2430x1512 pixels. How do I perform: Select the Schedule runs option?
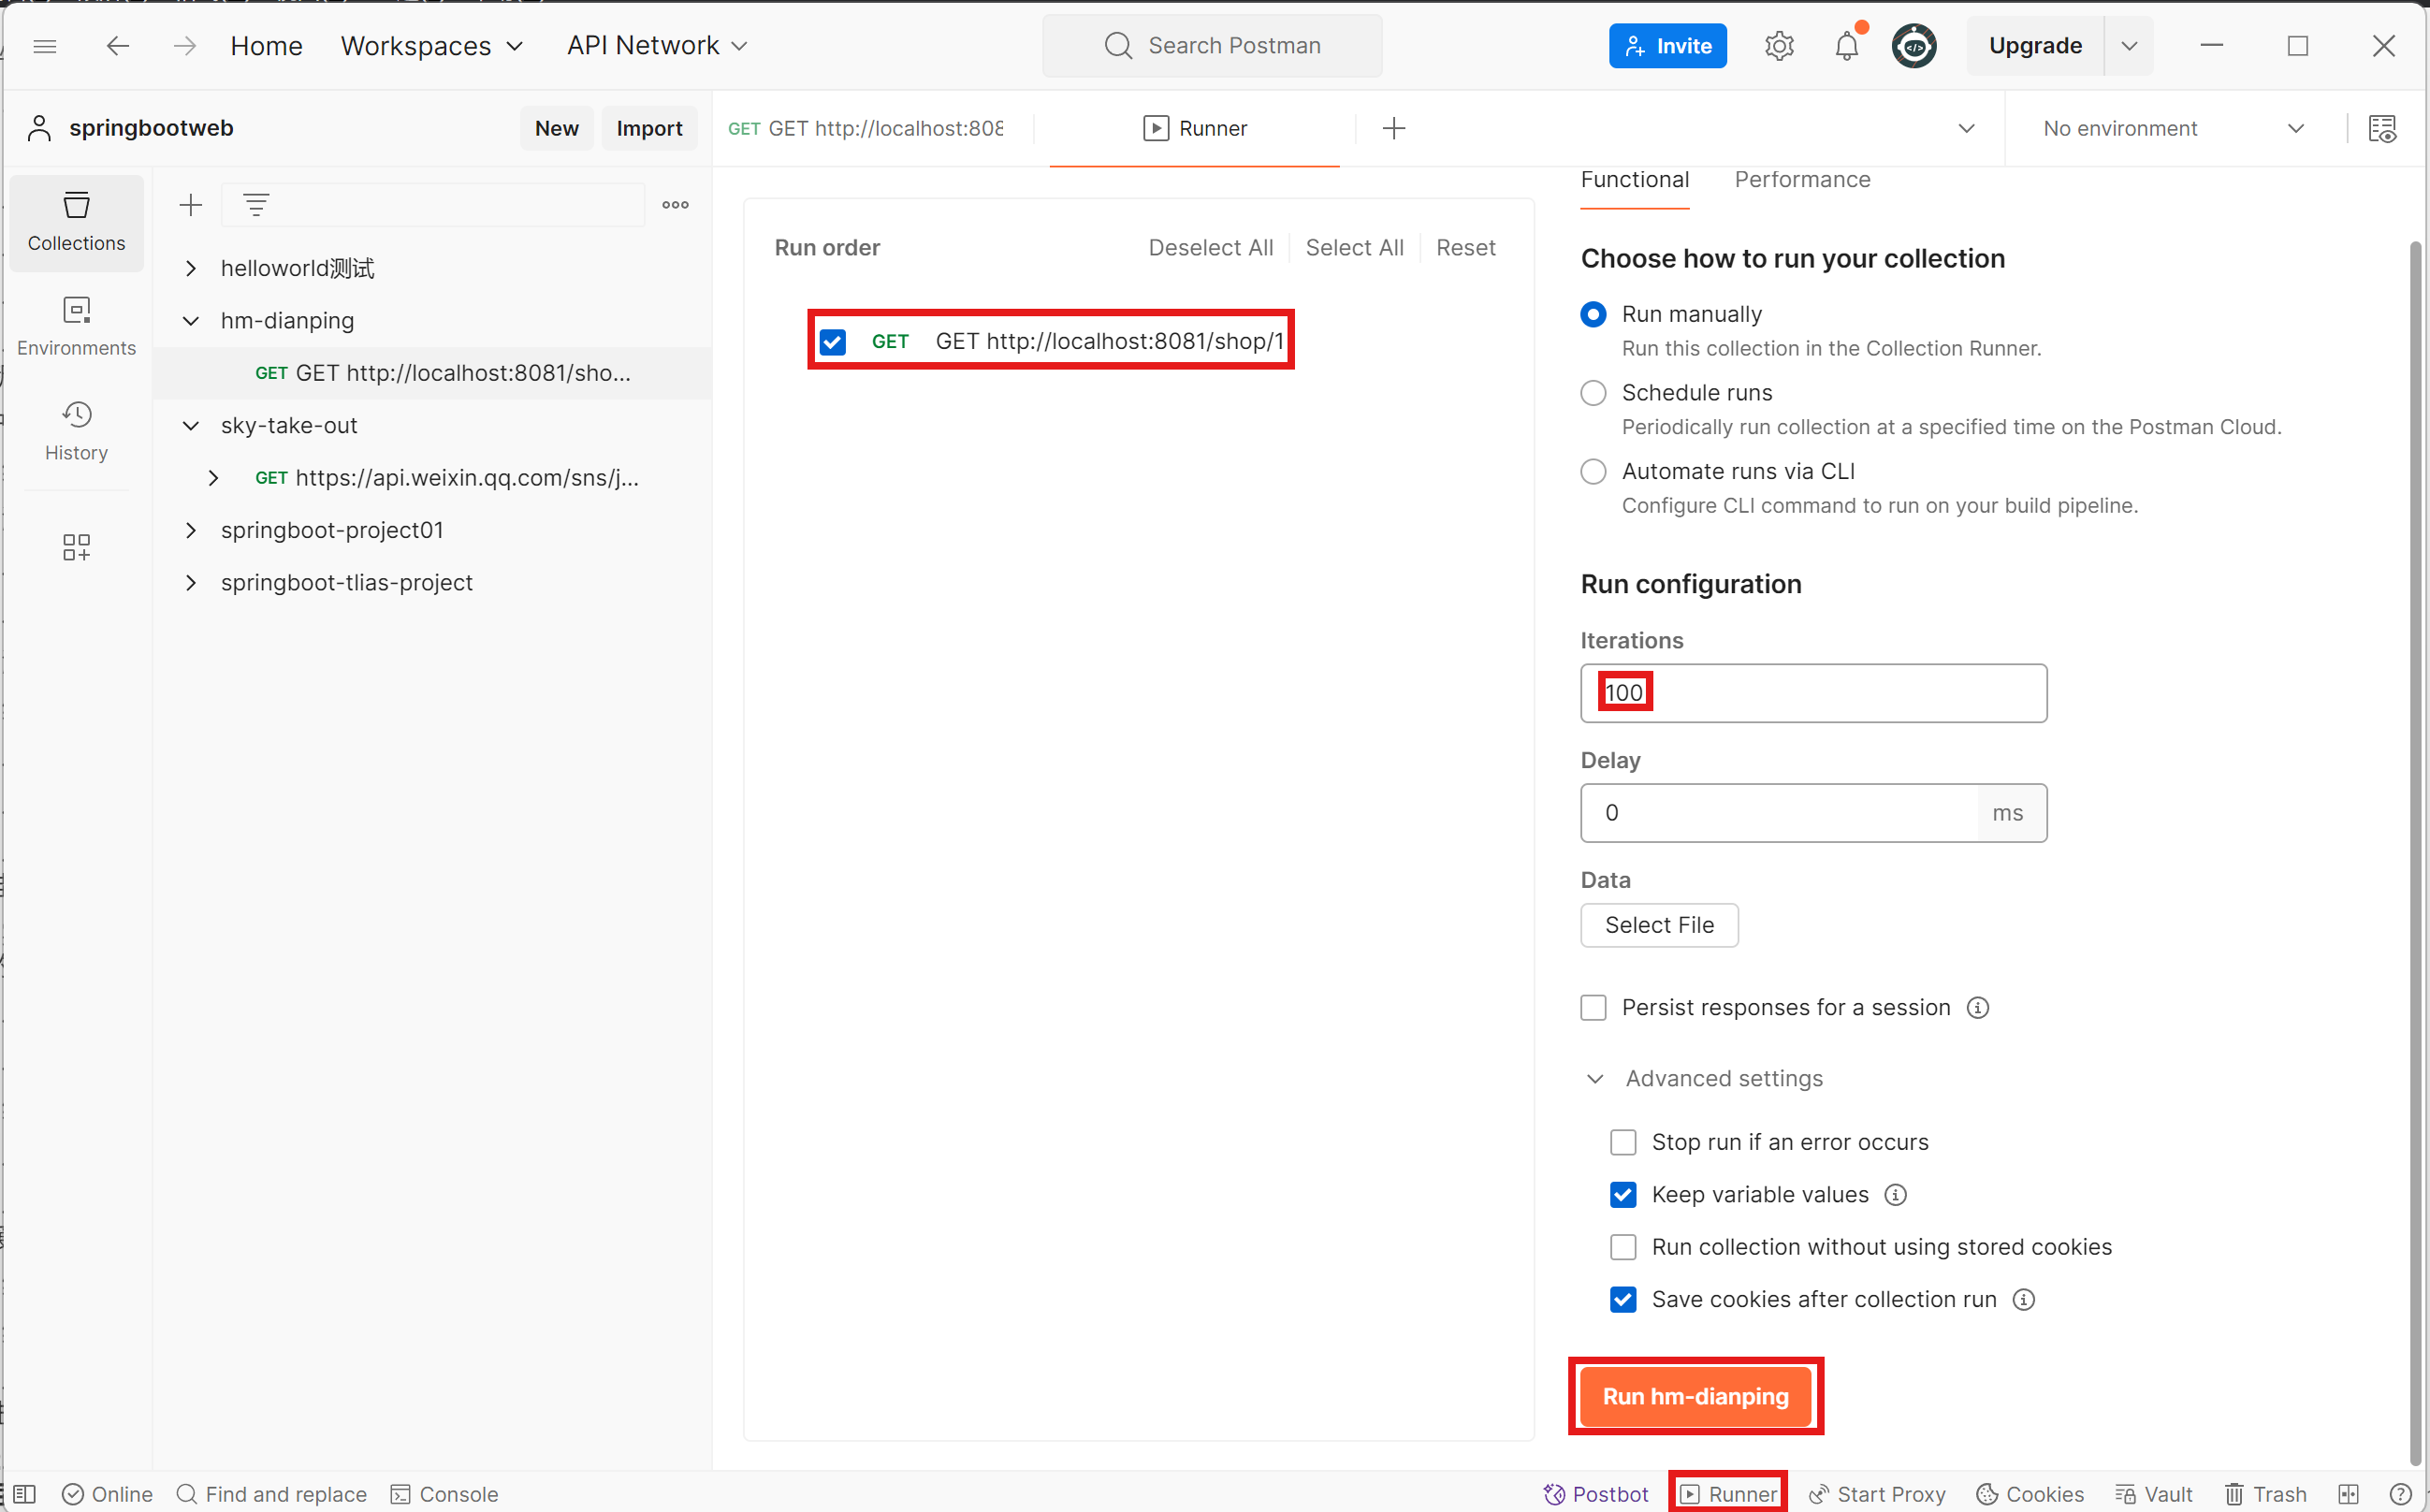click(x=1593, y=392)
